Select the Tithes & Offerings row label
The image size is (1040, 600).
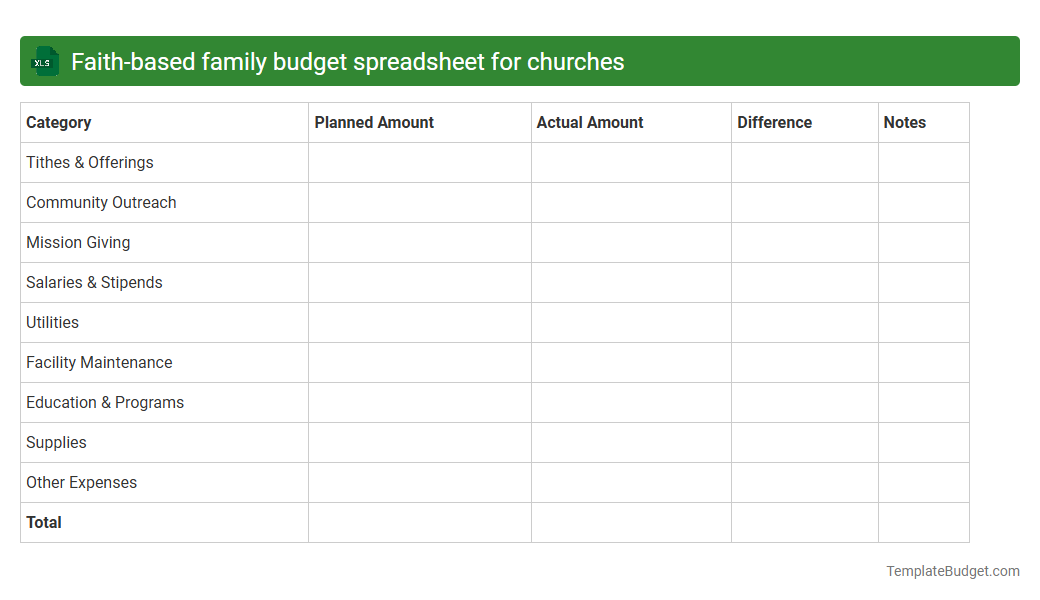click(89, 162)
